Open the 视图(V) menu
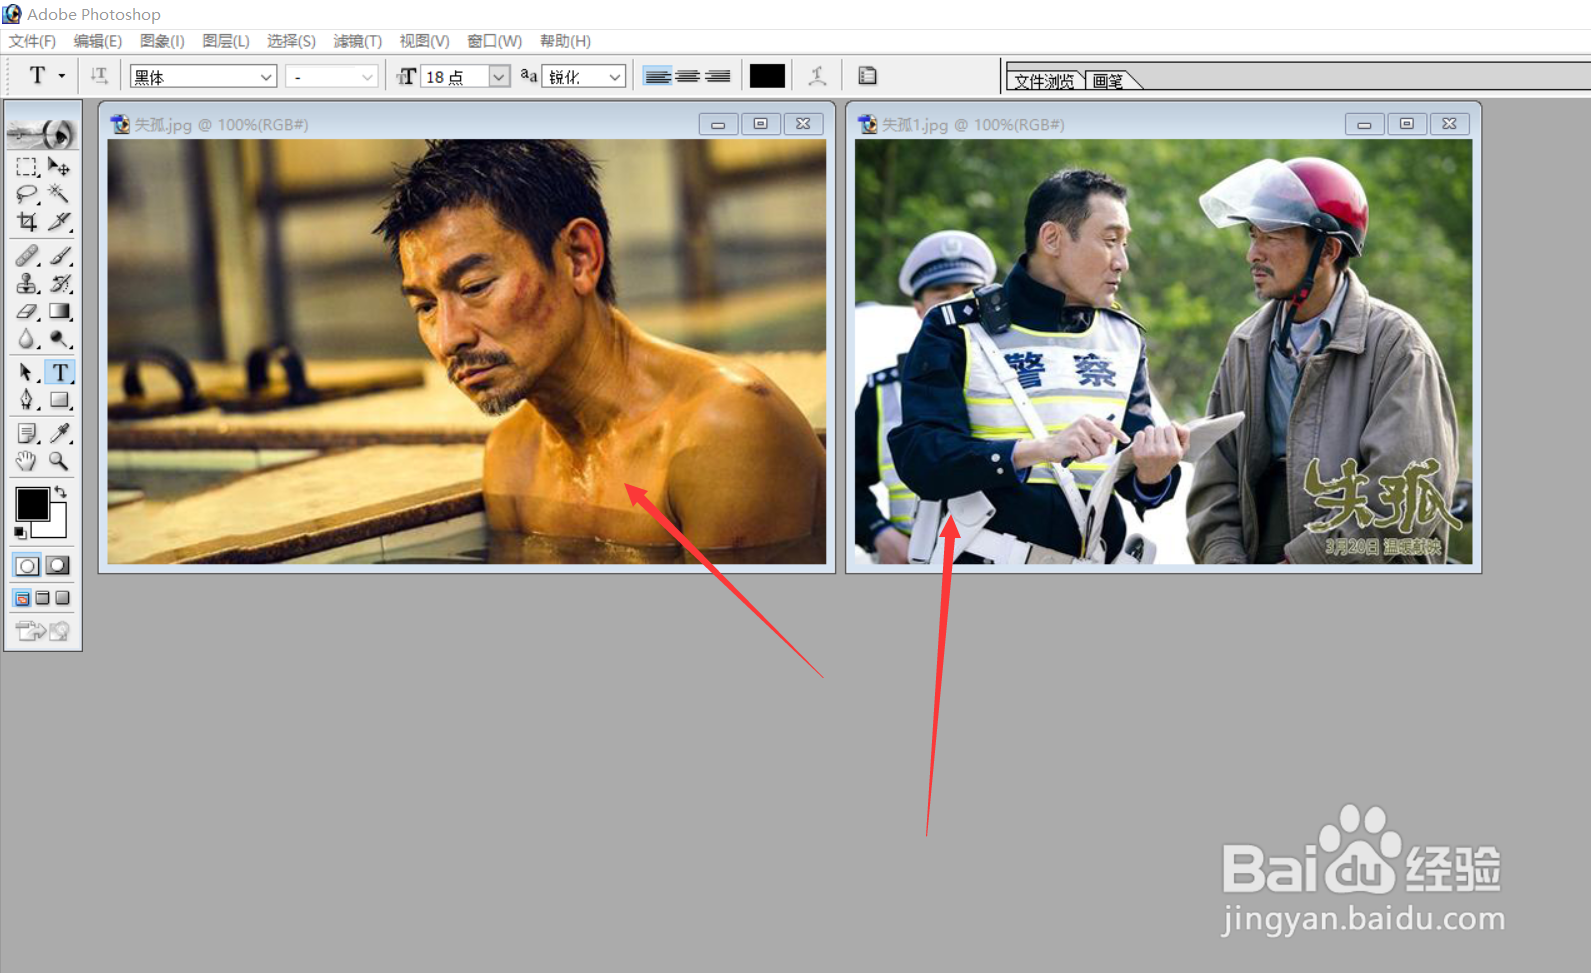The height and width of the screenshot is (973, 1591). (424, 41)
